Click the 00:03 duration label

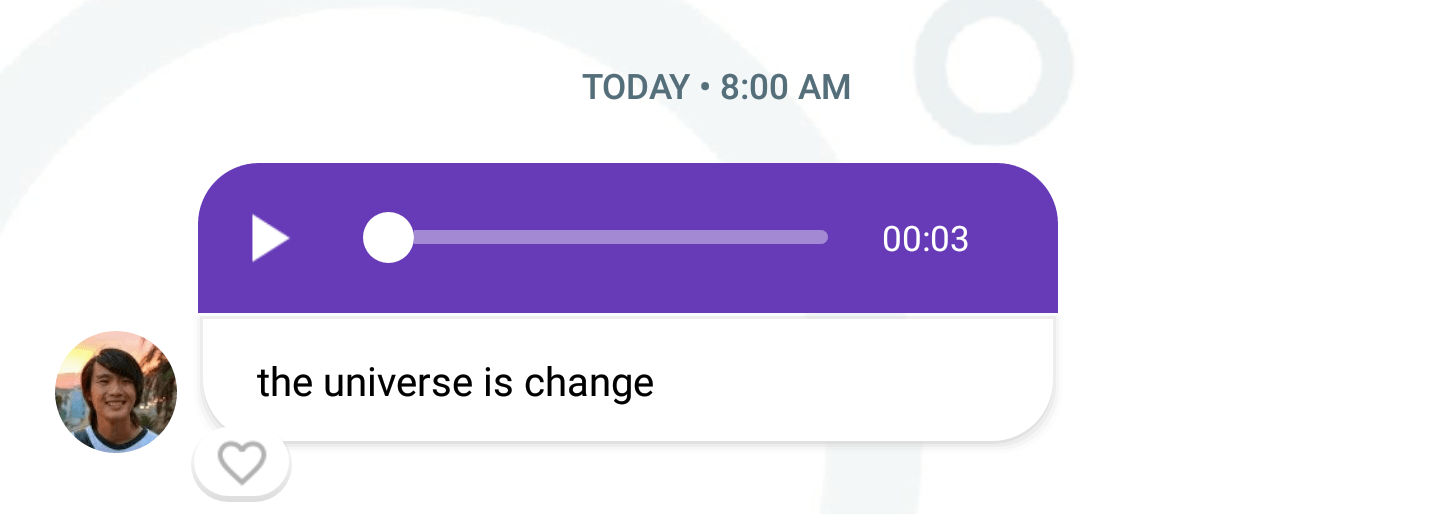[x=925, y=240]
